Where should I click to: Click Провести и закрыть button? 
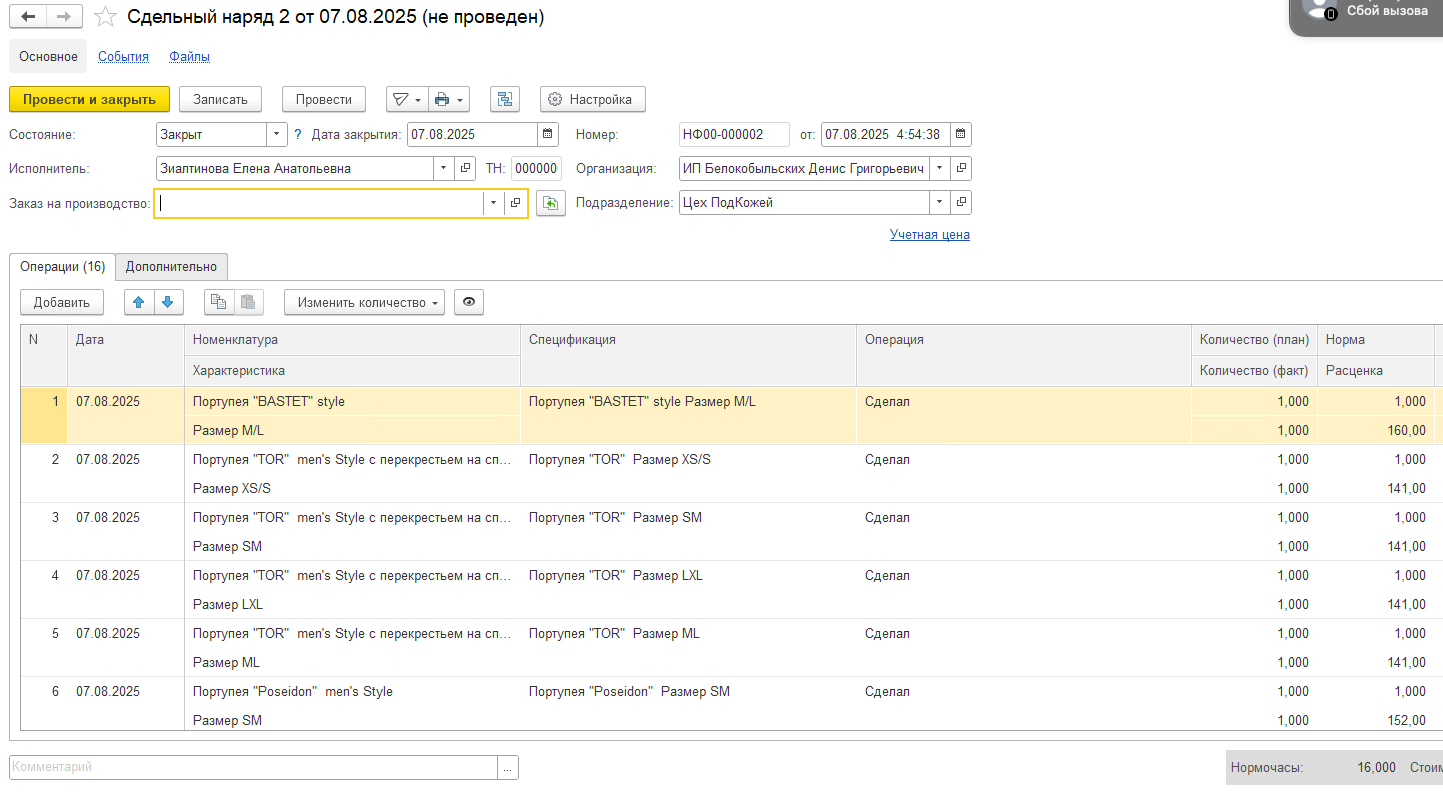(x=89, y=99)
